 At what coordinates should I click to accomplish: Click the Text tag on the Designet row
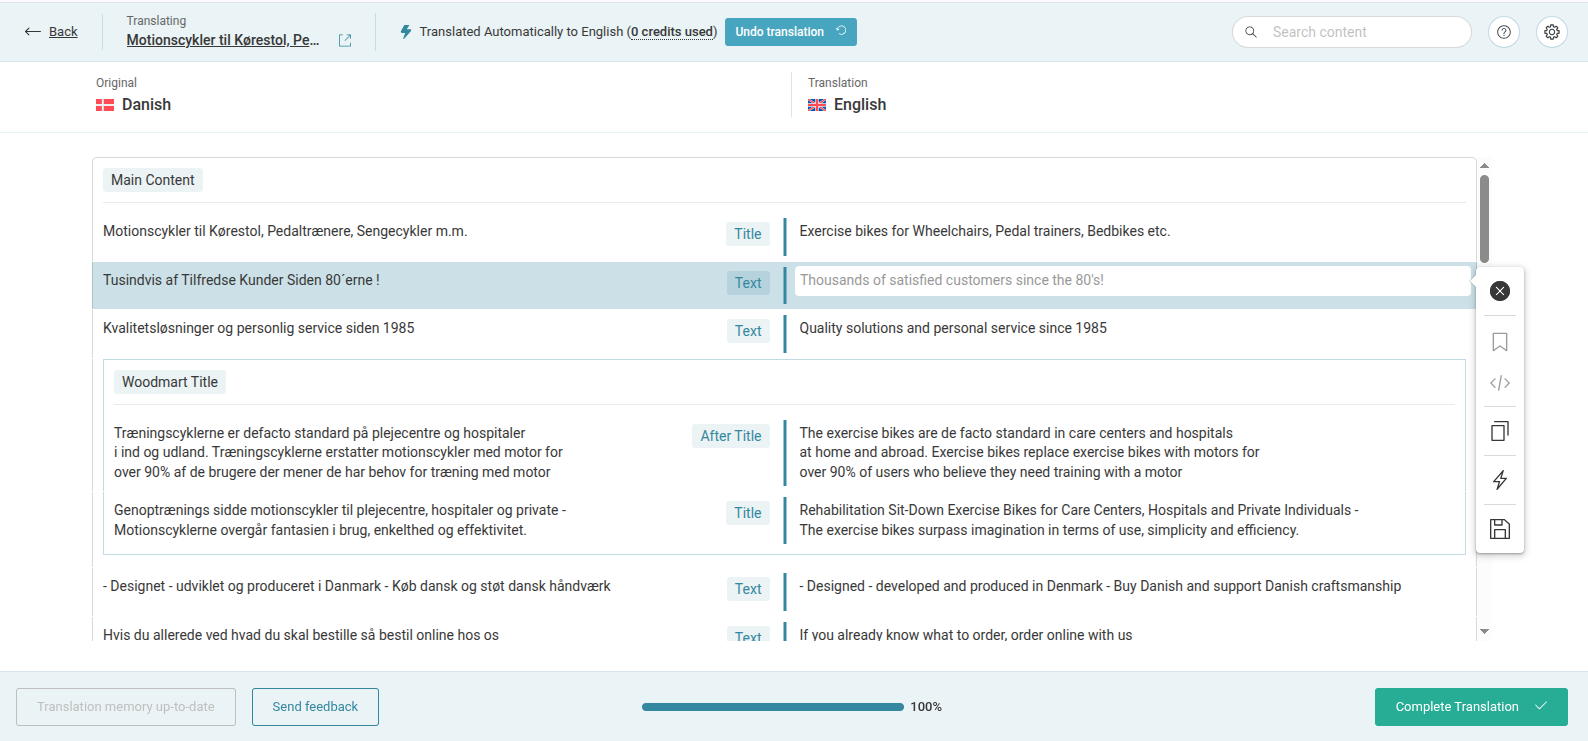click(x=748, y=589)
